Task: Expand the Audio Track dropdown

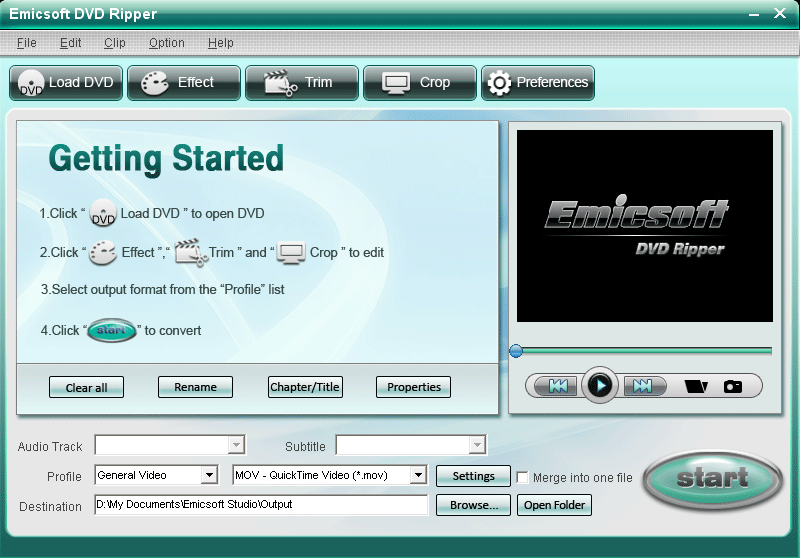Action: click(x=236, y=445)
